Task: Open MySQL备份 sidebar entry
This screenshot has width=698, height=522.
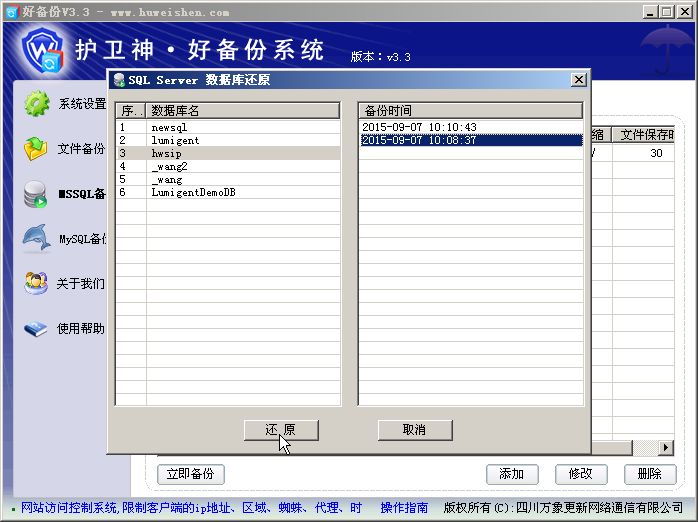Action: (83, 239)
